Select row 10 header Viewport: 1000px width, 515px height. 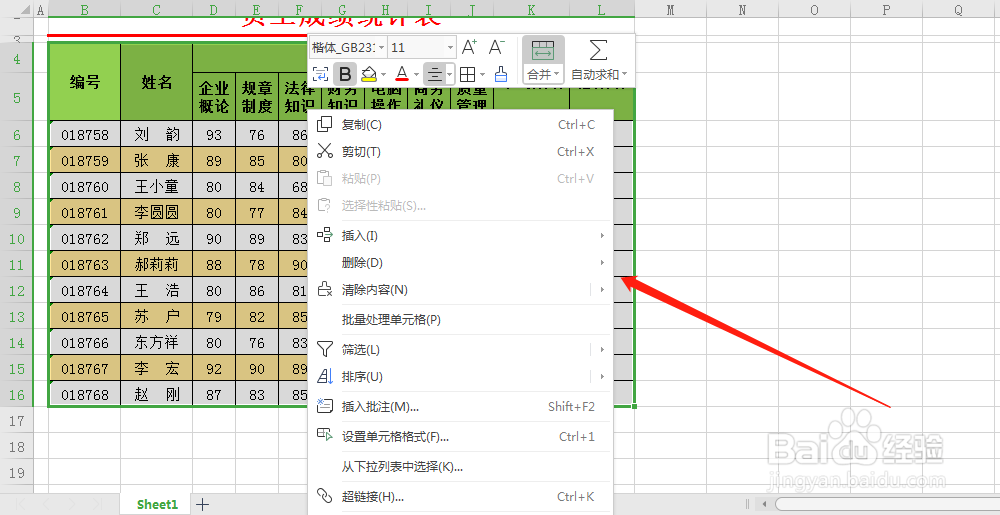[x=17, y=238]
